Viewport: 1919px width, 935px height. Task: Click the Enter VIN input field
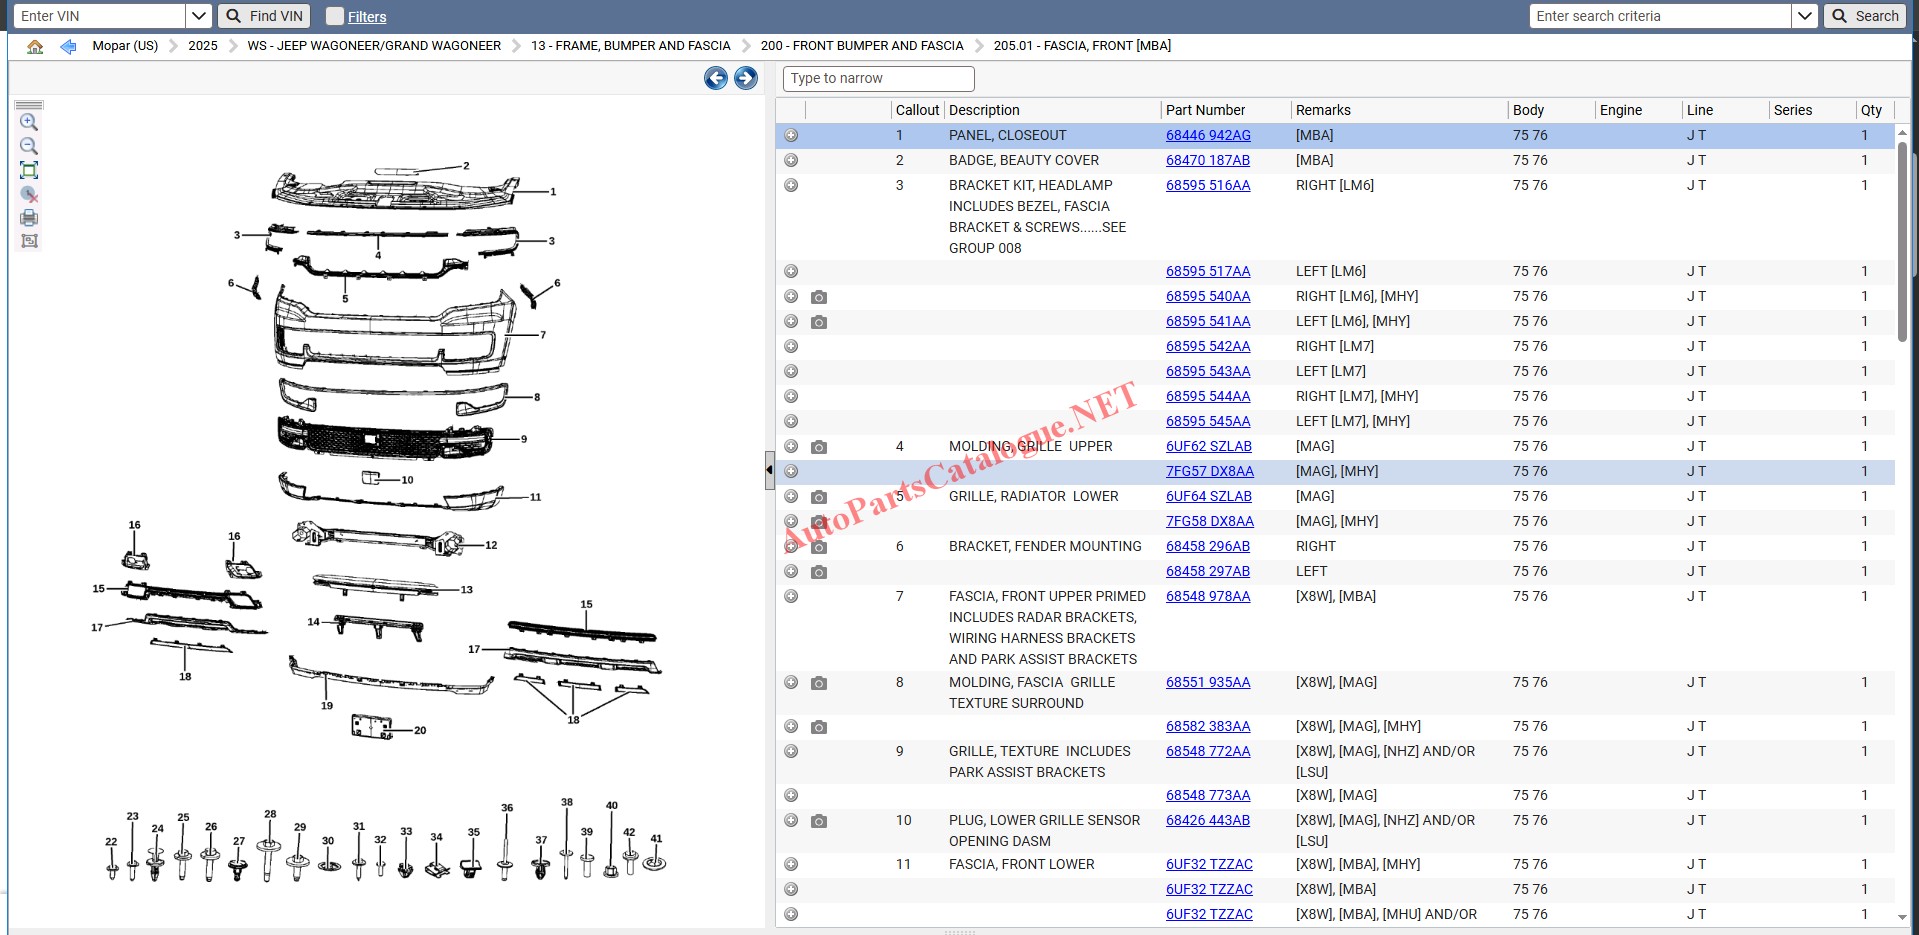[99, 16]
